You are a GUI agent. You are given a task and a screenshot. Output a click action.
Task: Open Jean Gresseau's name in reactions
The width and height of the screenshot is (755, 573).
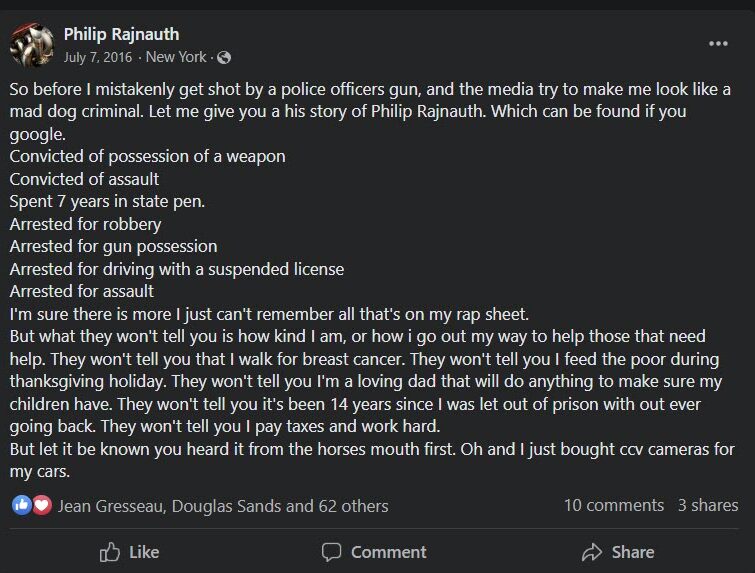pyautogui.click(x=110, y=506)
